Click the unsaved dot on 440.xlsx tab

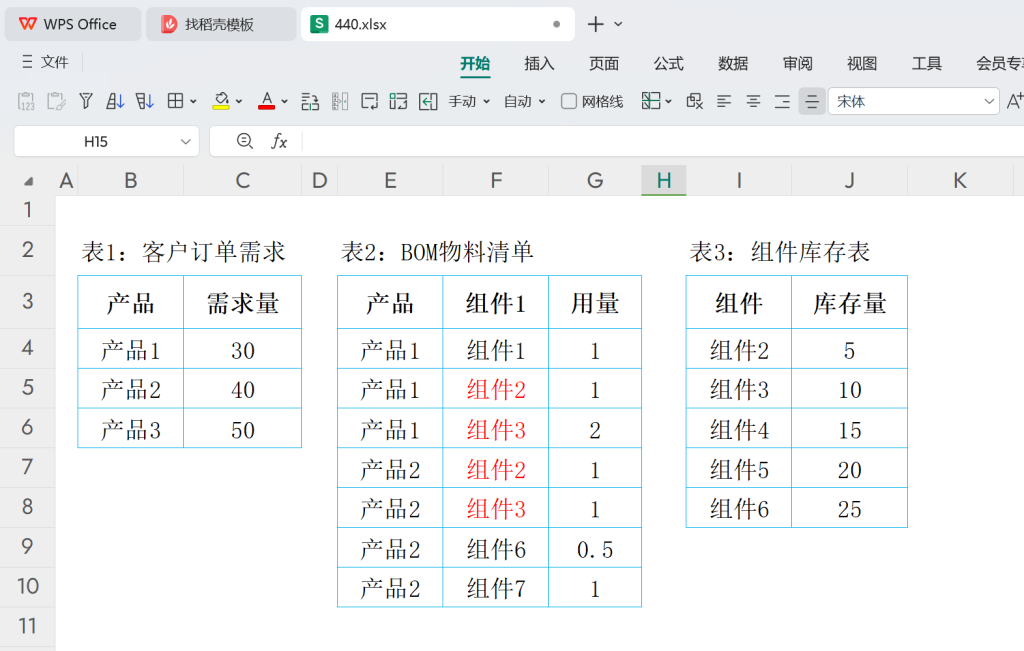[556, 24]
